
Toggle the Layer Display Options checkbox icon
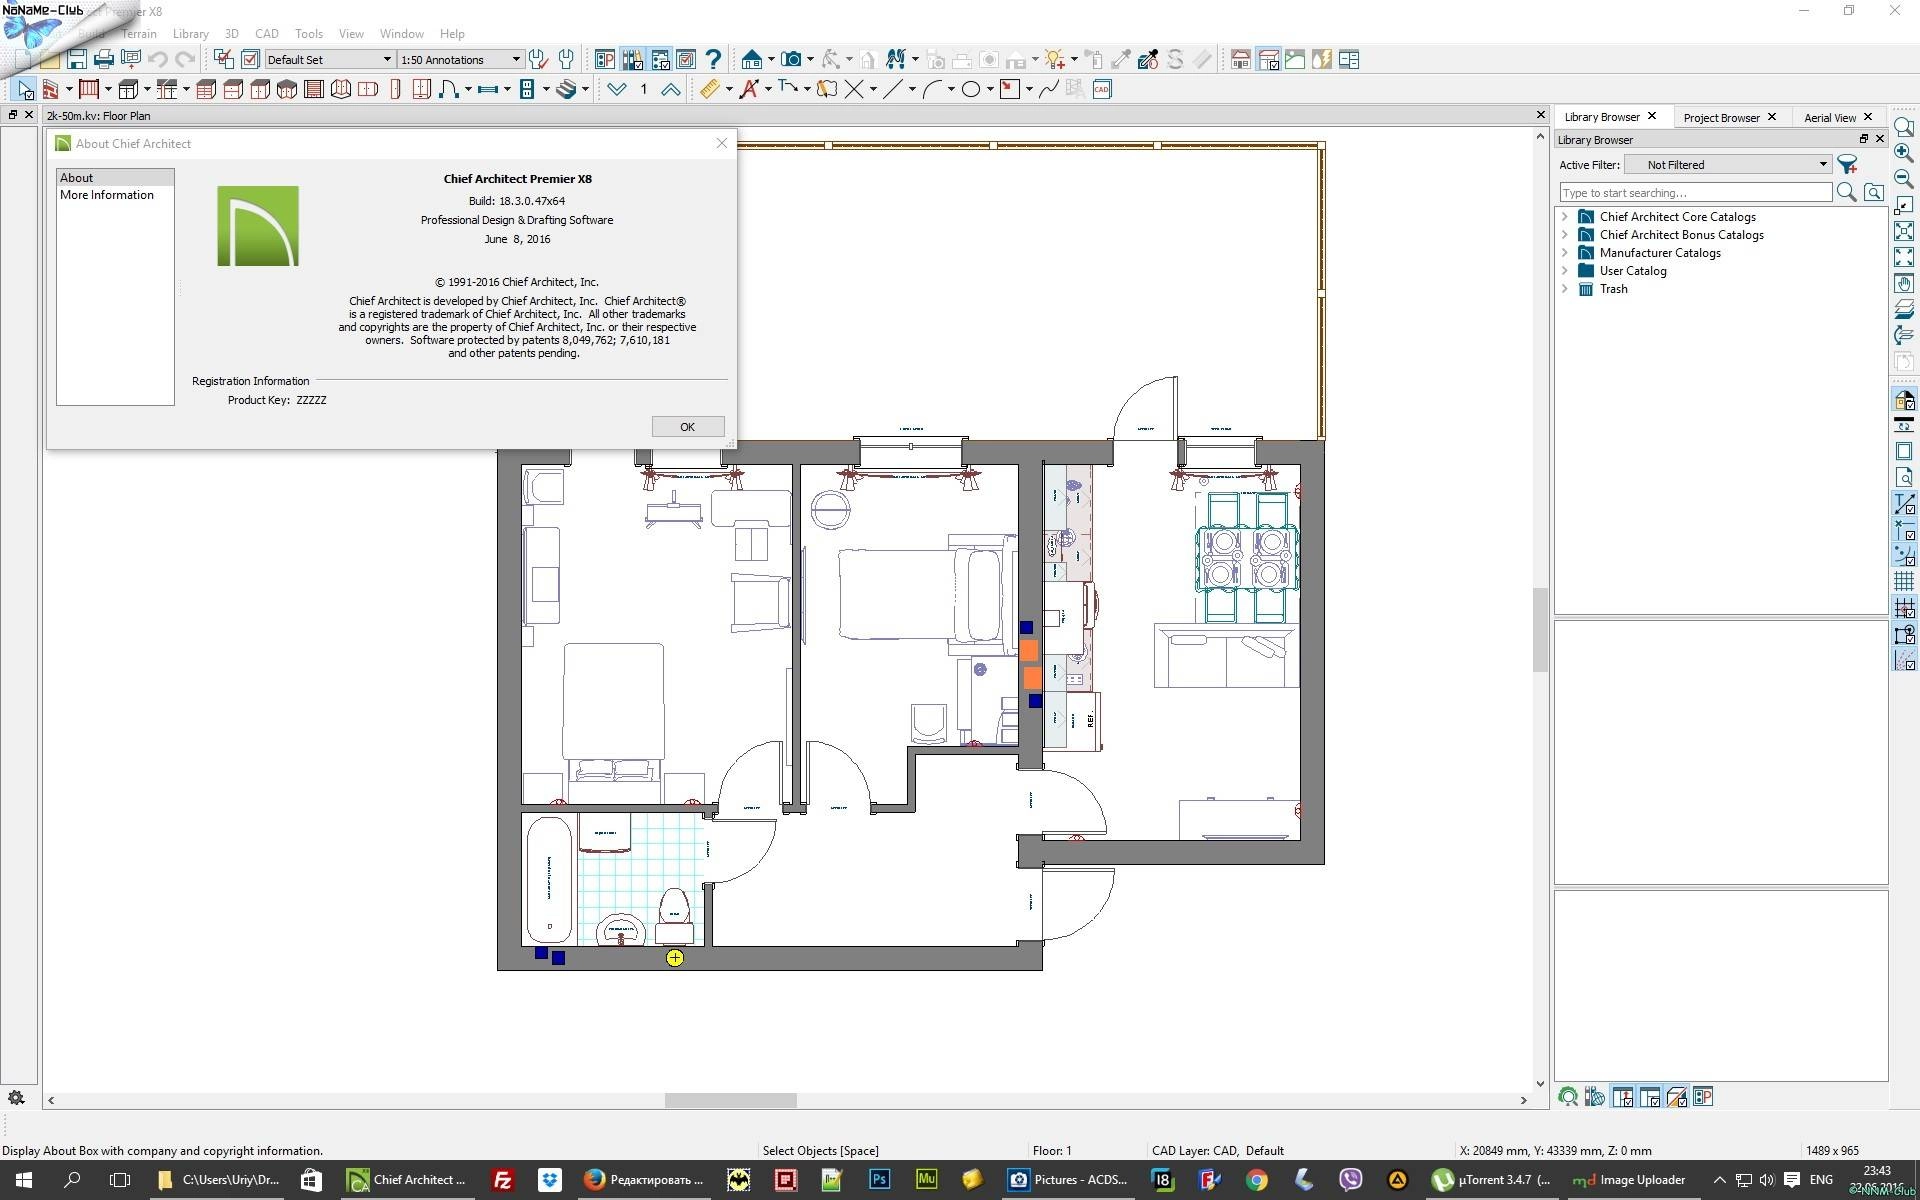250,60
